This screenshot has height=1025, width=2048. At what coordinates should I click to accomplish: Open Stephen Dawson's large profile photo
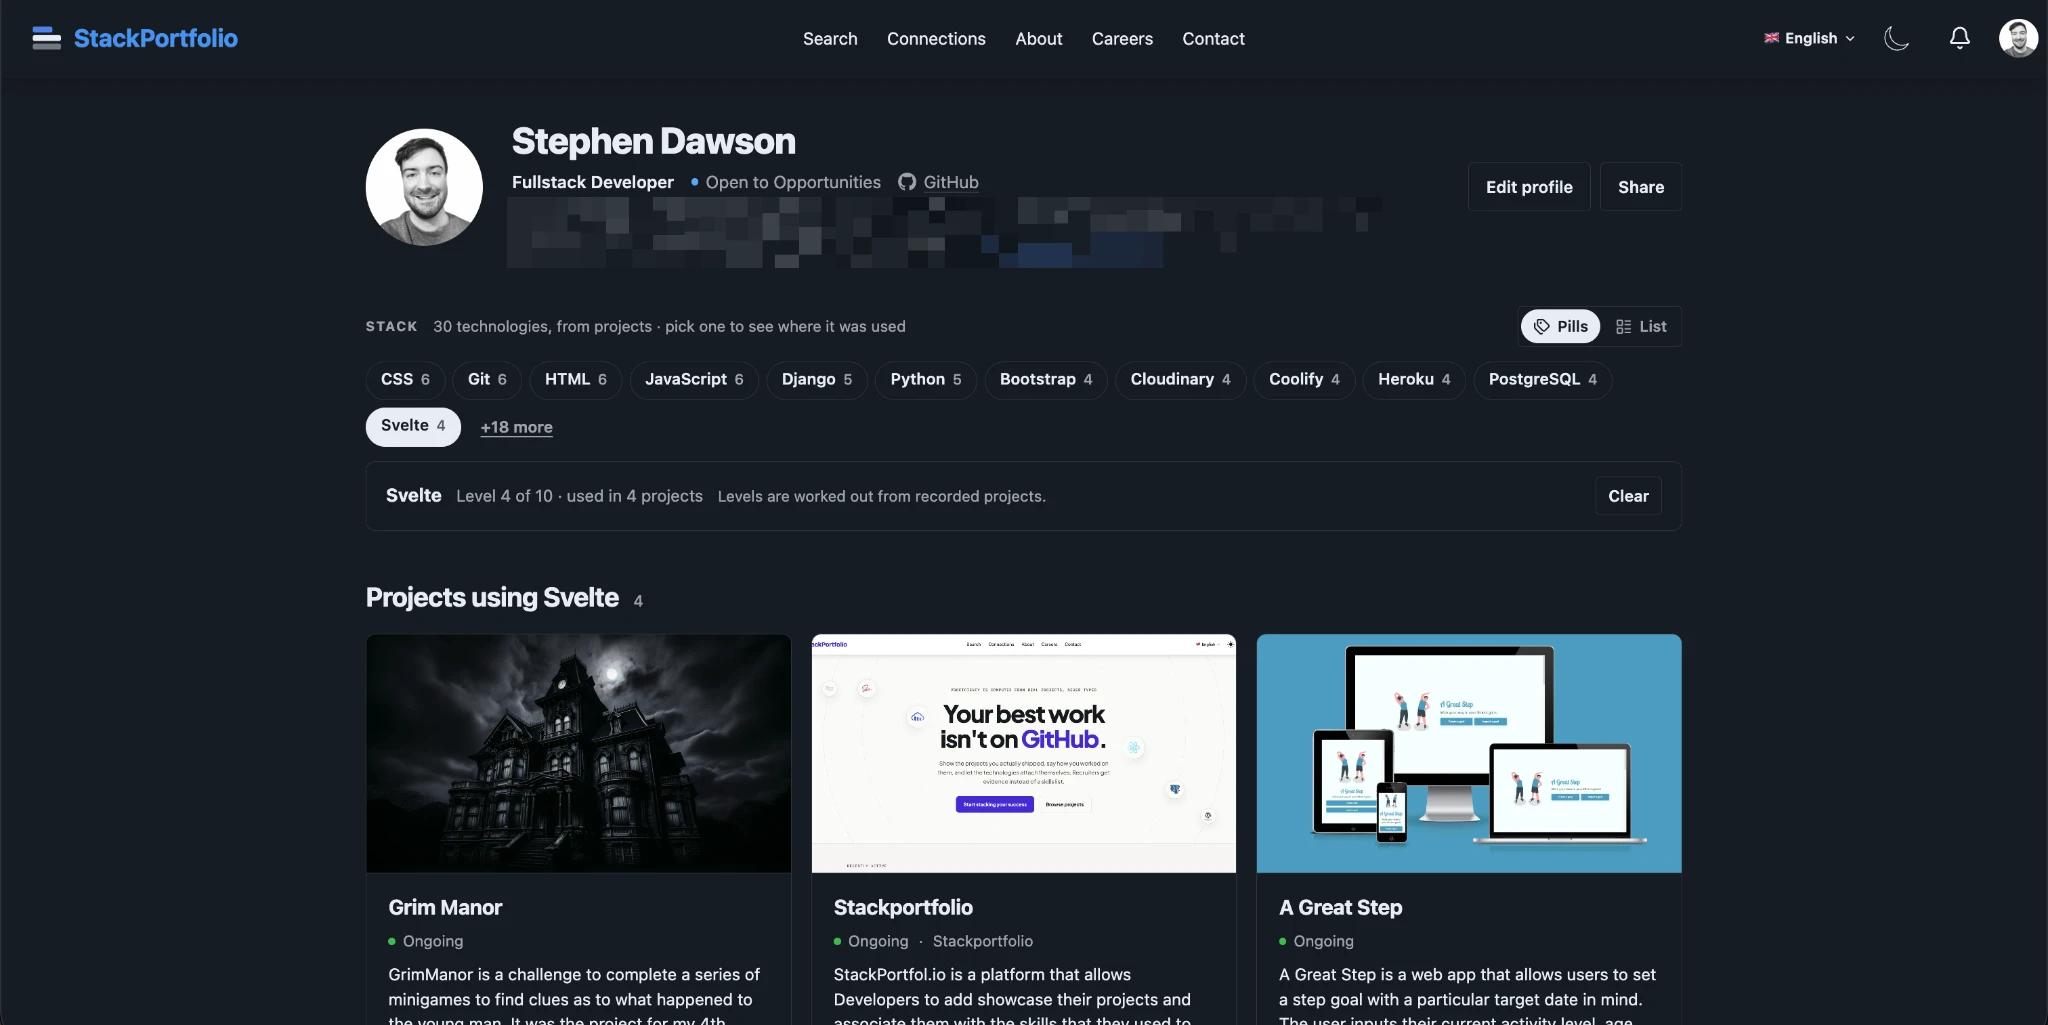424,187
